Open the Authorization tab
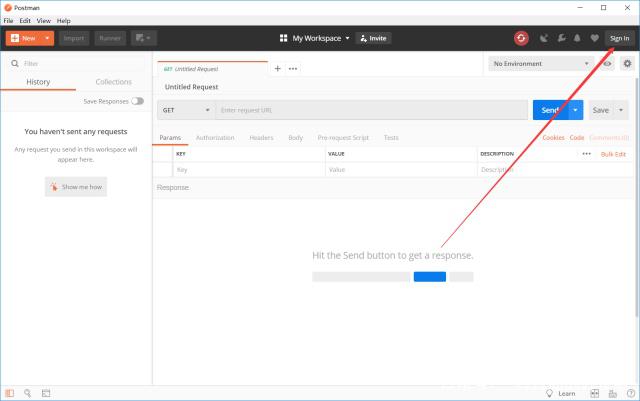The height and width of the screenshot is (401, 640). point(215,137)
